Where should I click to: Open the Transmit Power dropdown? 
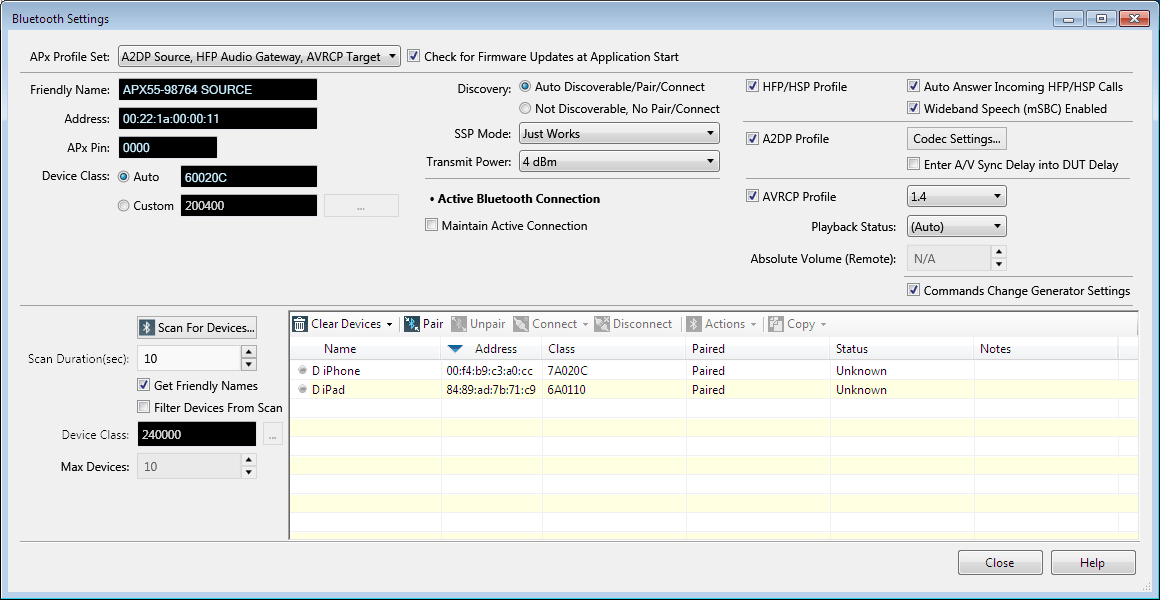coord(619,161)
